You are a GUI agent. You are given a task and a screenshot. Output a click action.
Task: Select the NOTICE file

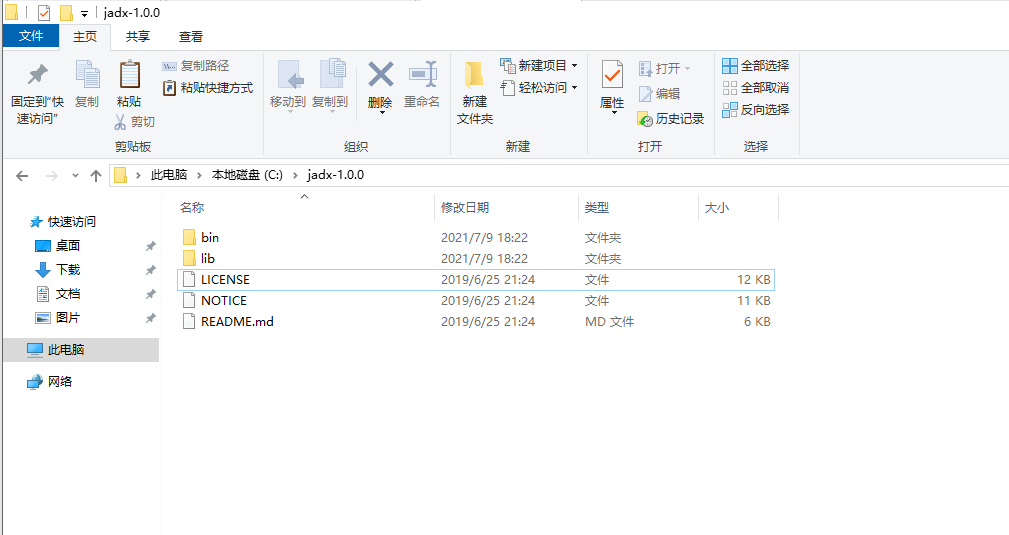475,301
